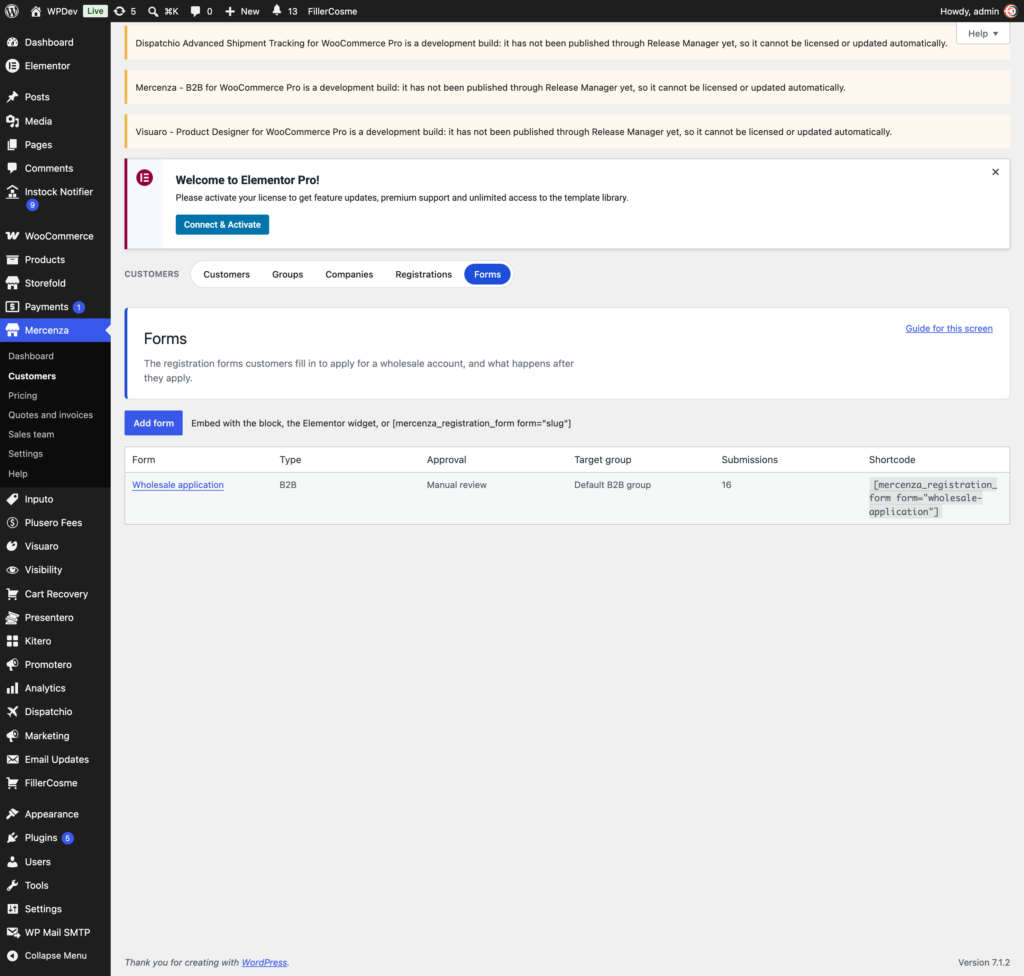The image size is (1024, 976).
Task: Click FillerCosme in the admin bar
Action: point(332,11)
